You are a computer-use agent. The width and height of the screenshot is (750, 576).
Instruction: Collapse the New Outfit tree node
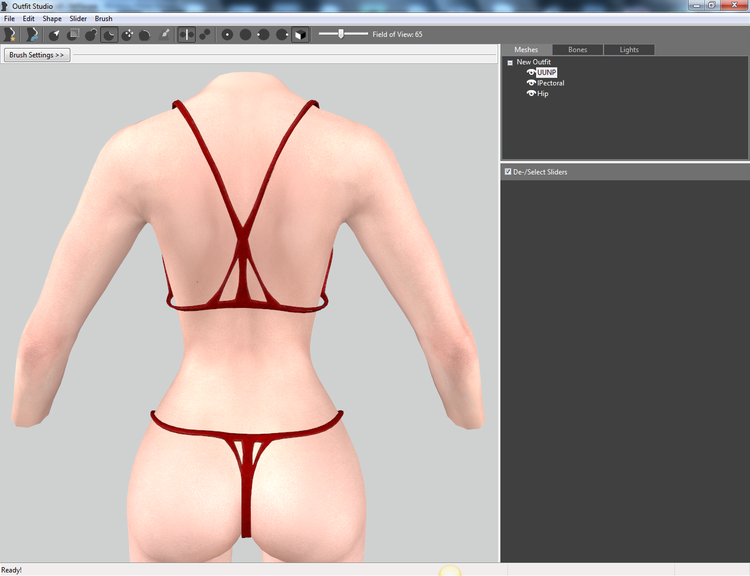510,62
